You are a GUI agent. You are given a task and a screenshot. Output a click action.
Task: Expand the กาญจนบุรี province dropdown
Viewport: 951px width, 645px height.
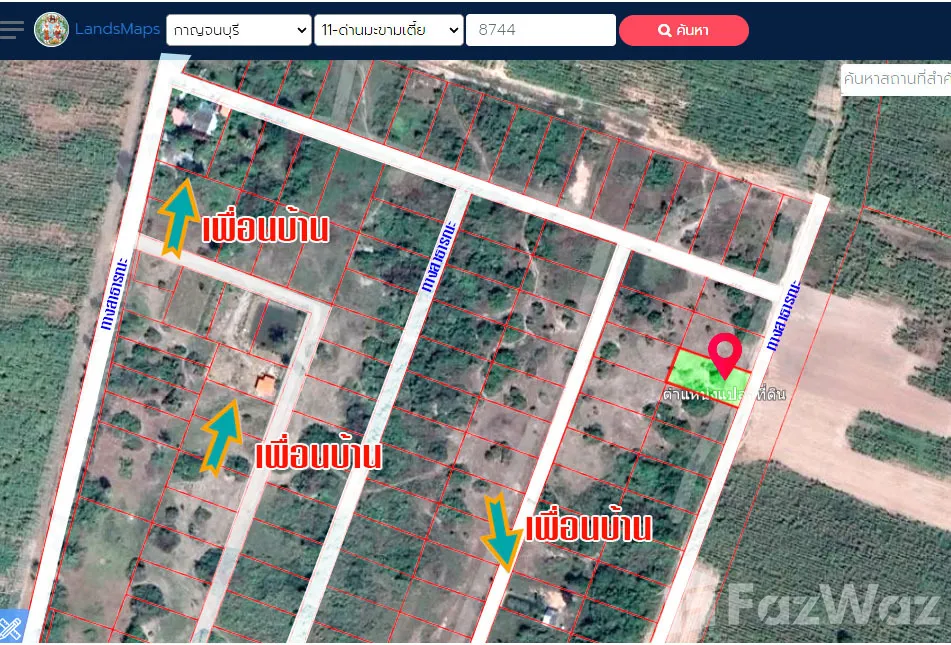239,30
